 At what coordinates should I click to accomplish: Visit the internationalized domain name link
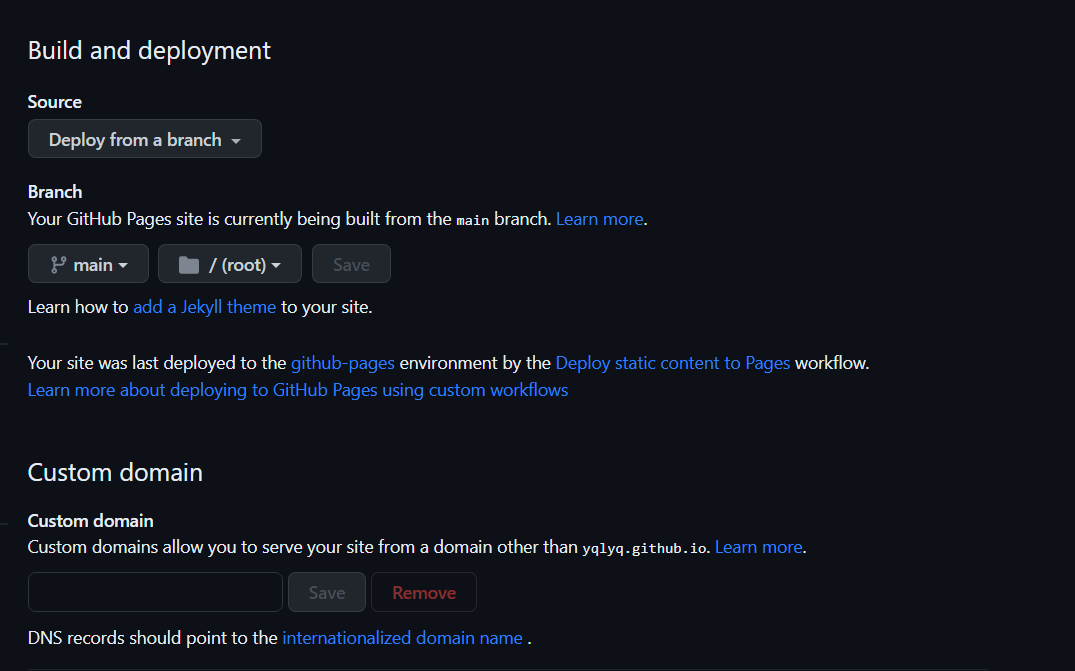(x=402, y=637)
